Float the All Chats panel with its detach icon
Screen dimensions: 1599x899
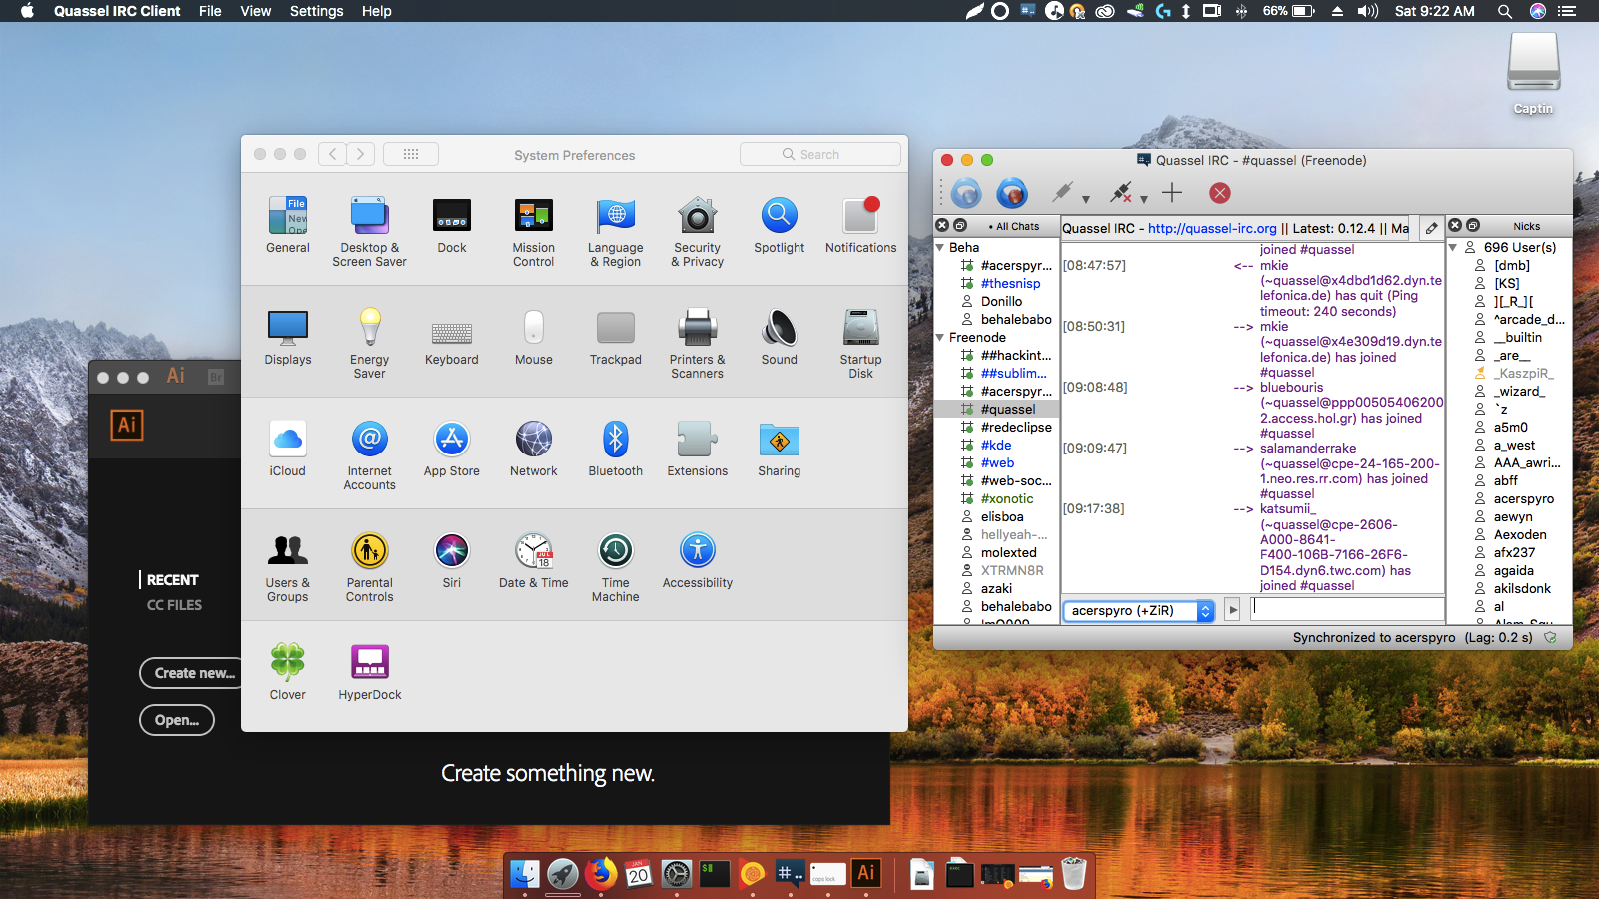tap(960, 226)
